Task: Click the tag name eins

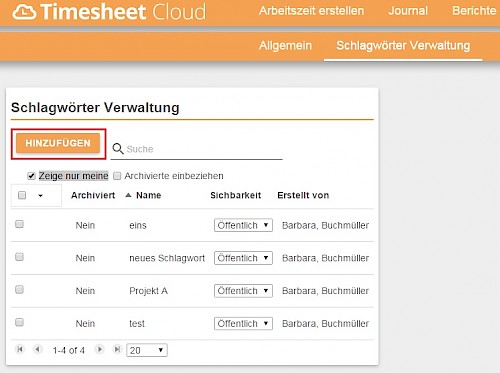Action: coord(138,225)
